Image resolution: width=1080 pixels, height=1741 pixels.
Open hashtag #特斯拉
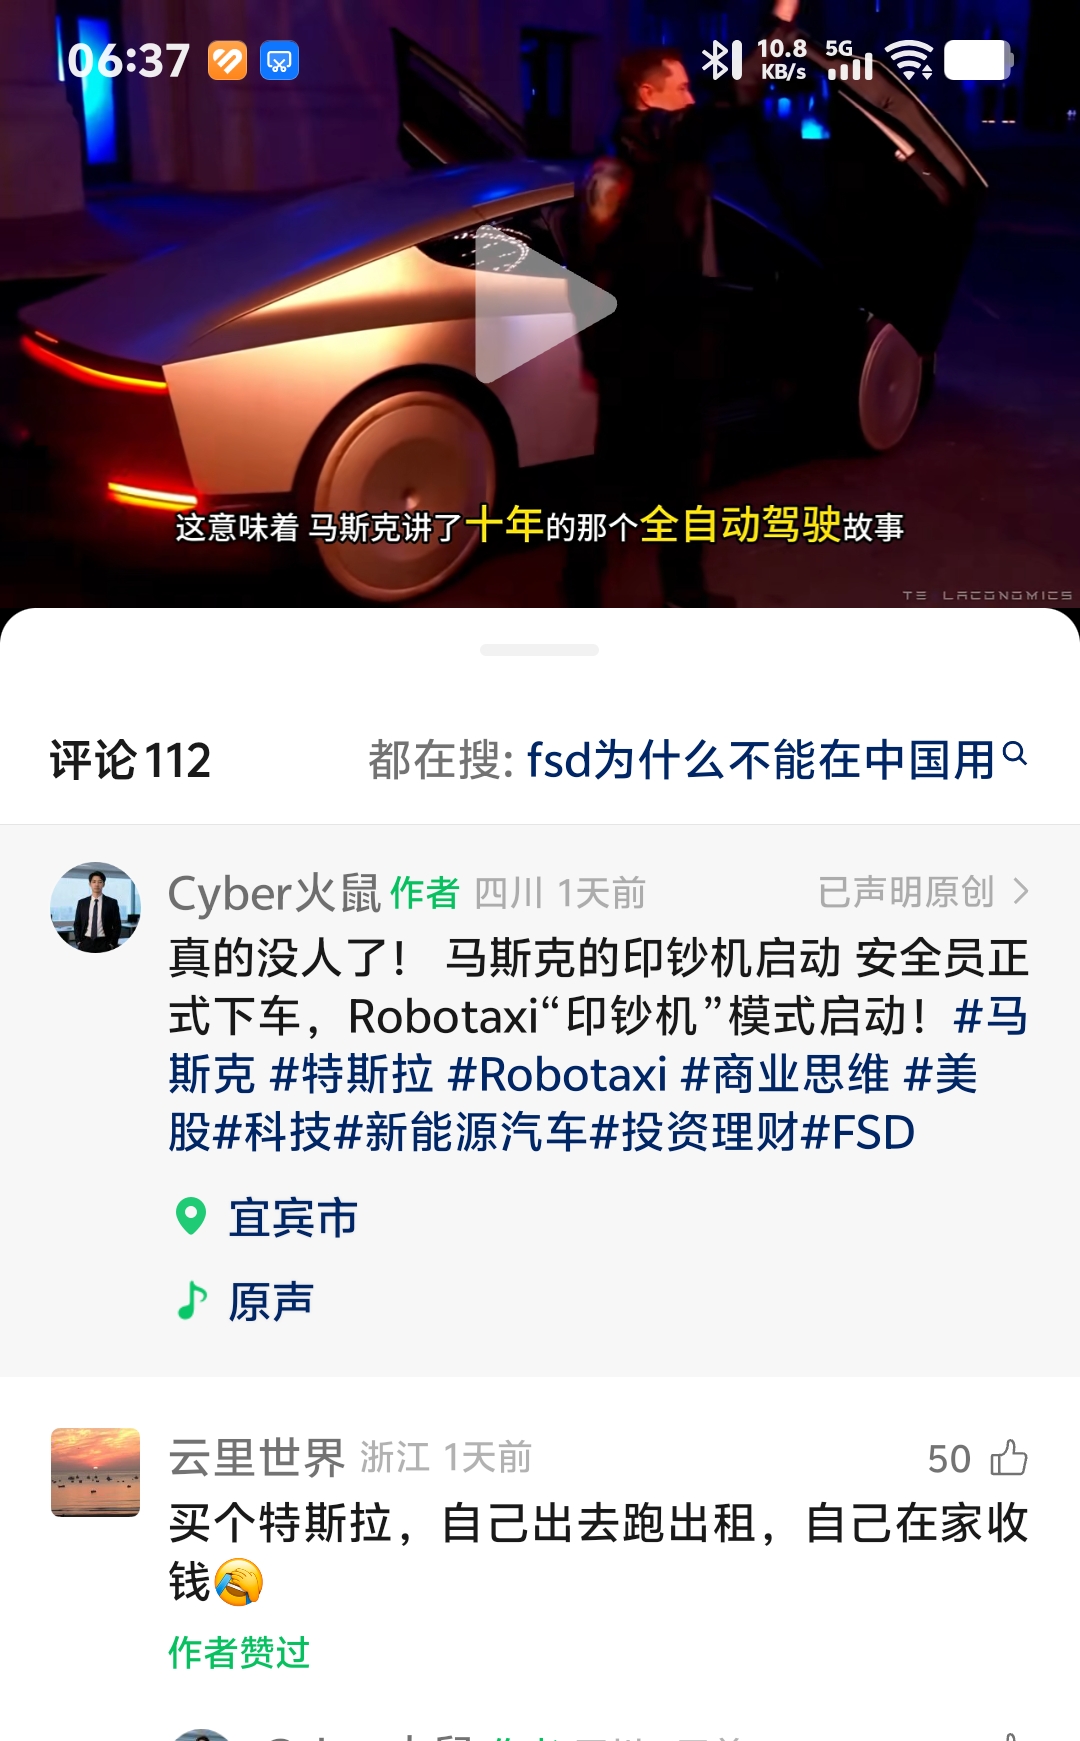tap(352, 1075)
